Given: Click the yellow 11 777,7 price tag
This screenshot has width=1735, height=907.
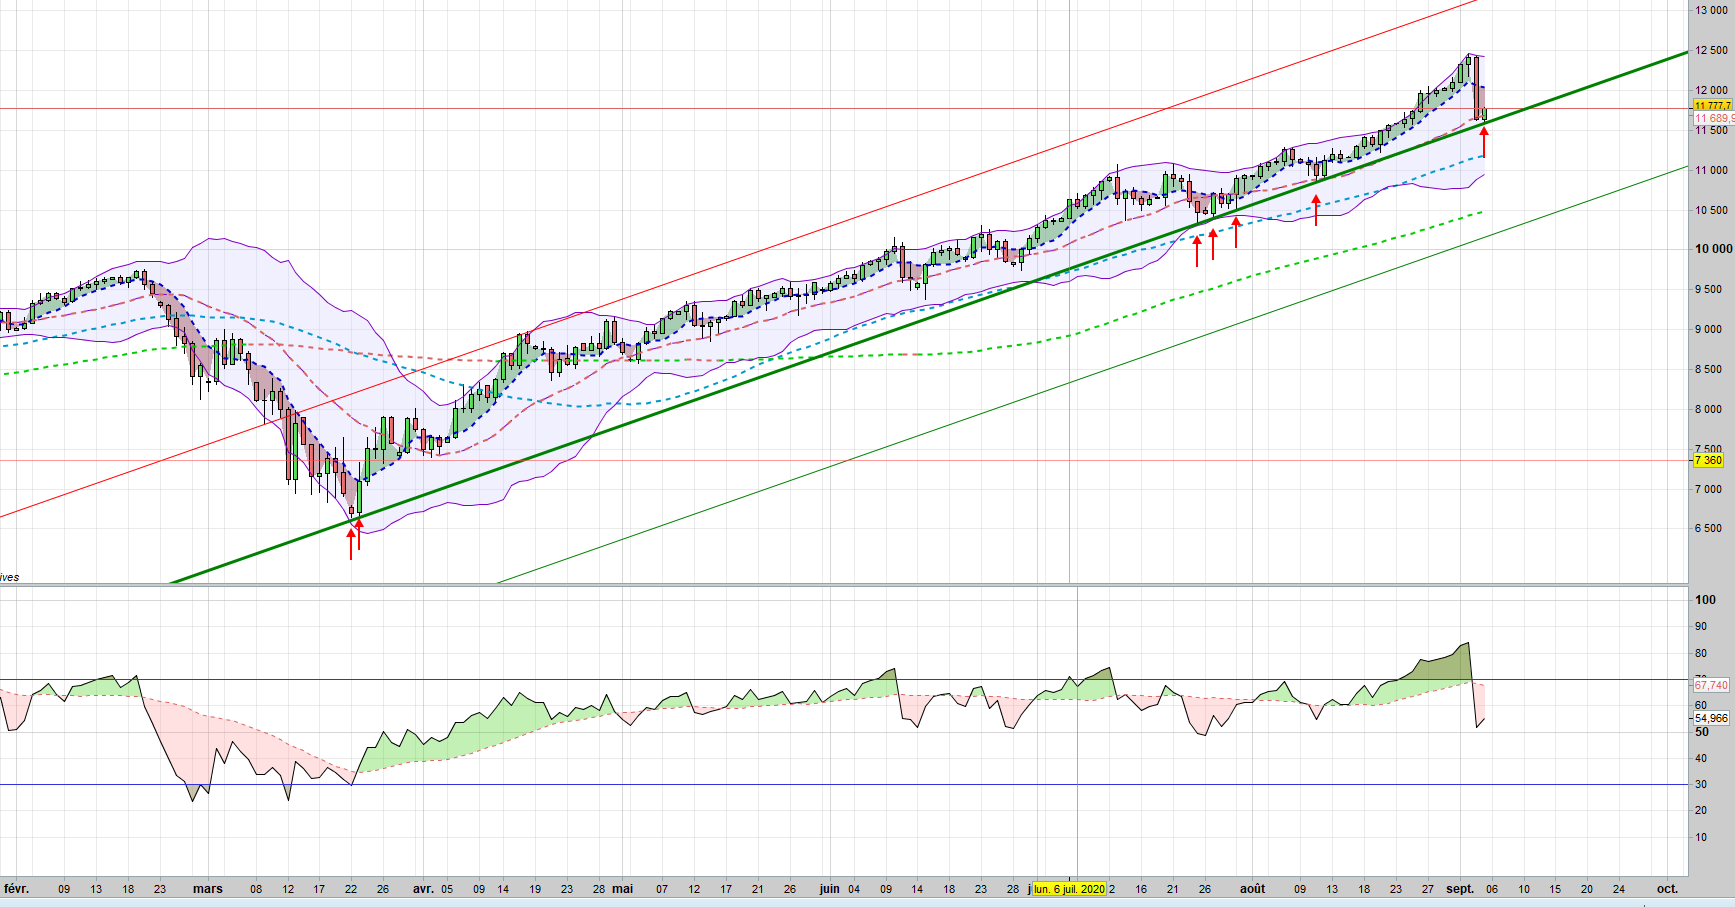Looking at the screenshot, I should pos(1713,105).
